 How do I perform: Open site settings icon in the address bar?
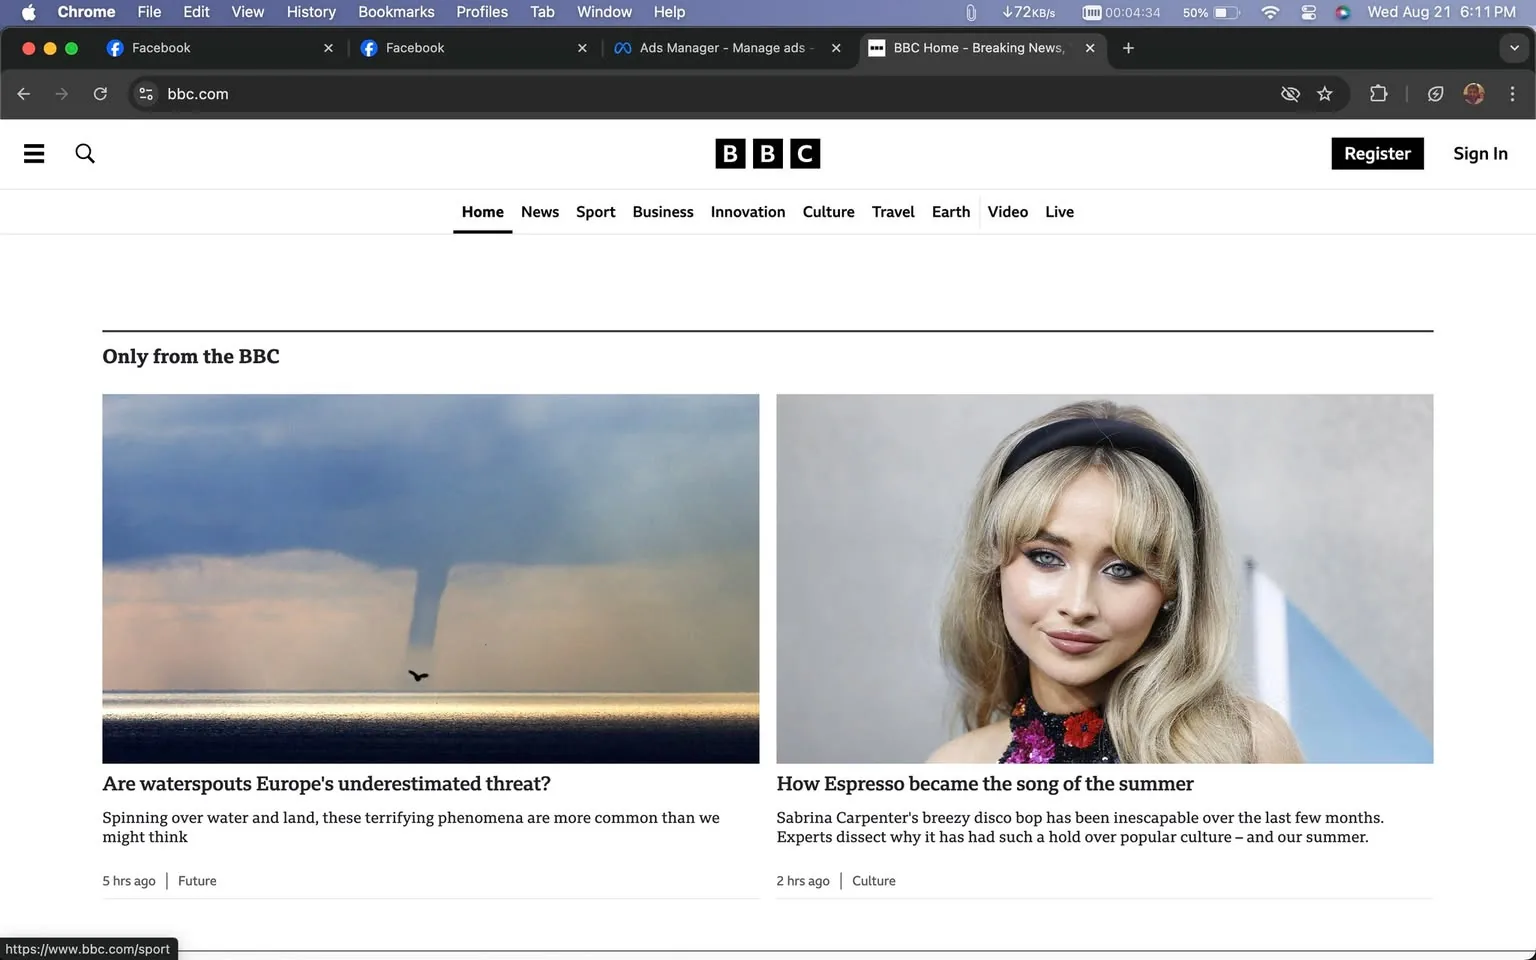145,93
